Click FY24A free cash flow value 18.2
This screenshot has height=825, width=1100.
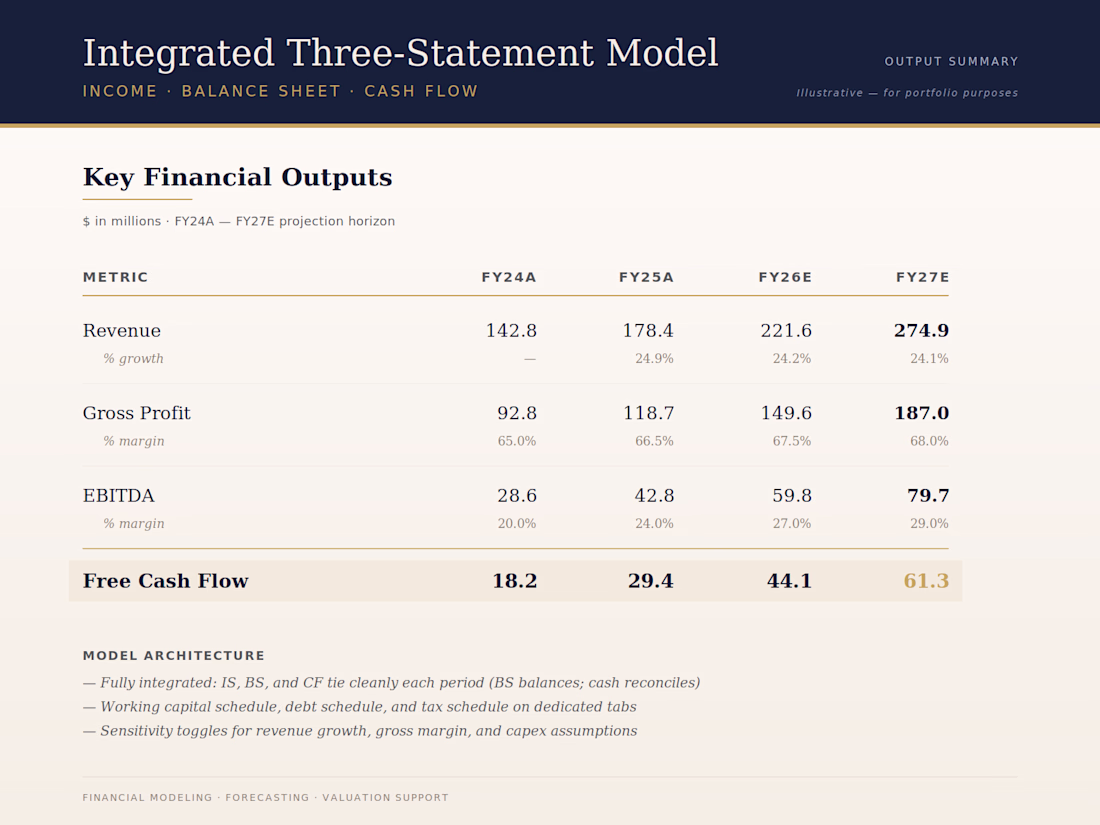pyautogui.click(x=514, y=581)
